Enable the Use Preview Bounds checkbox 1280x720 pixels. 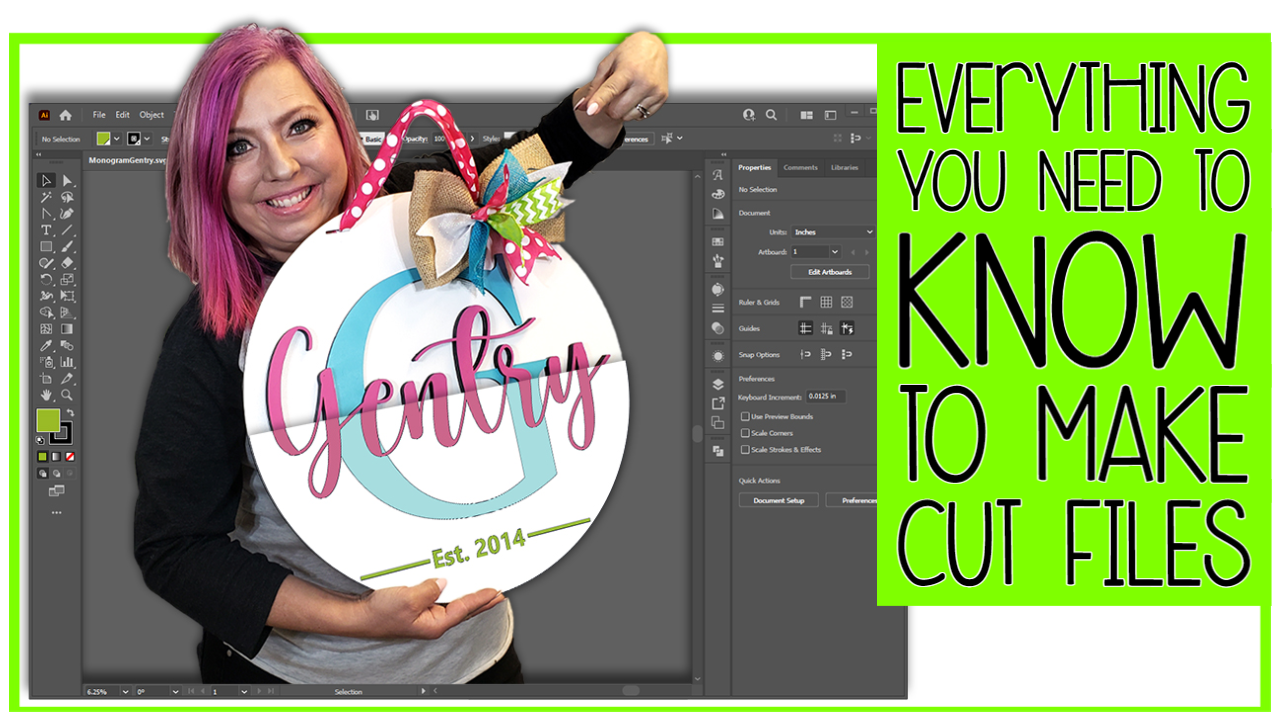(x=744, y=416)
